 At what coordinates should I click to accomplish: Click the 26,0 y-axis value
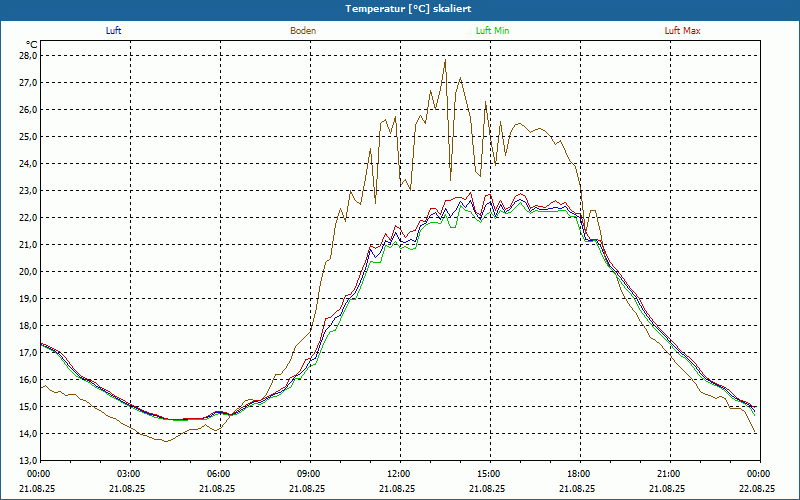coord(29,110)
